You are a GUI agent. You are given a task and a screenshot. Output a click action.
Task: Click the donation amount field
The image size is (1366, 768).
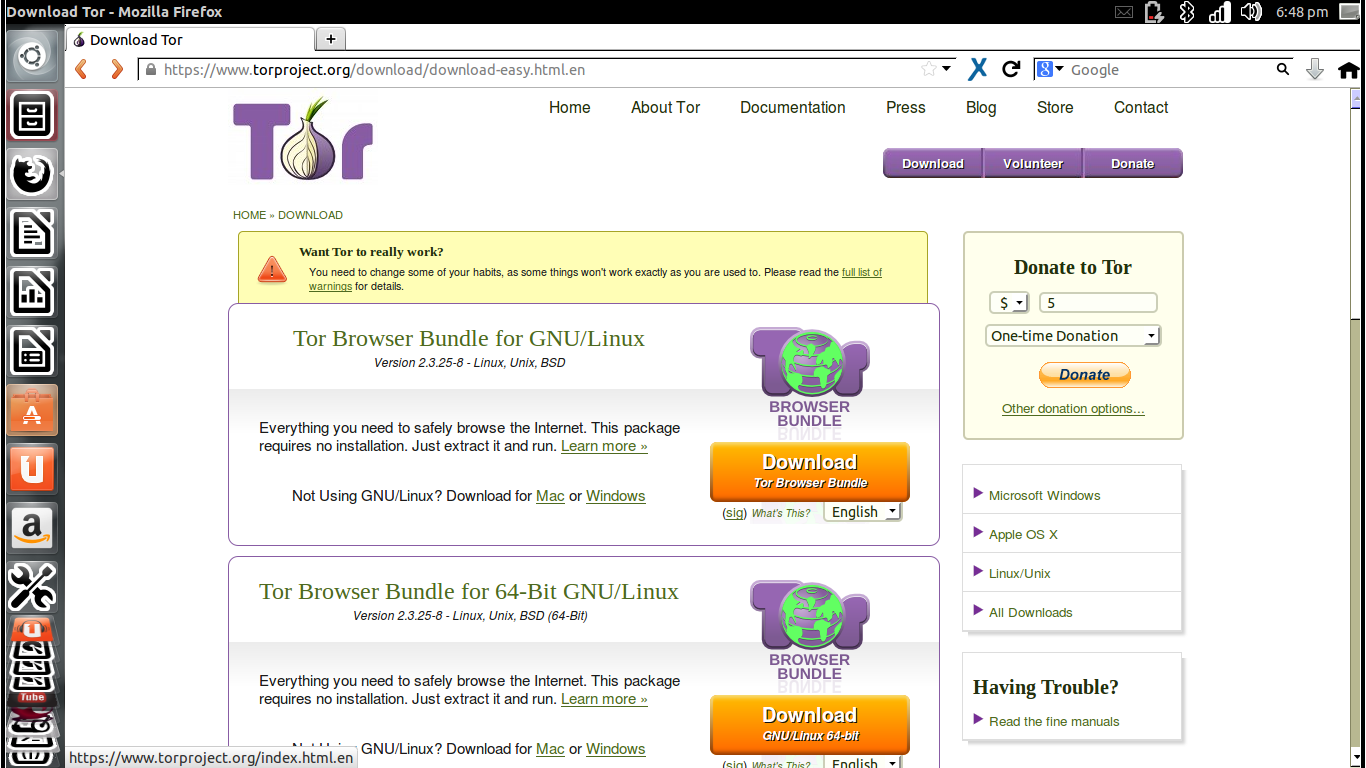pyautogui.click(x=1098, y=302)
